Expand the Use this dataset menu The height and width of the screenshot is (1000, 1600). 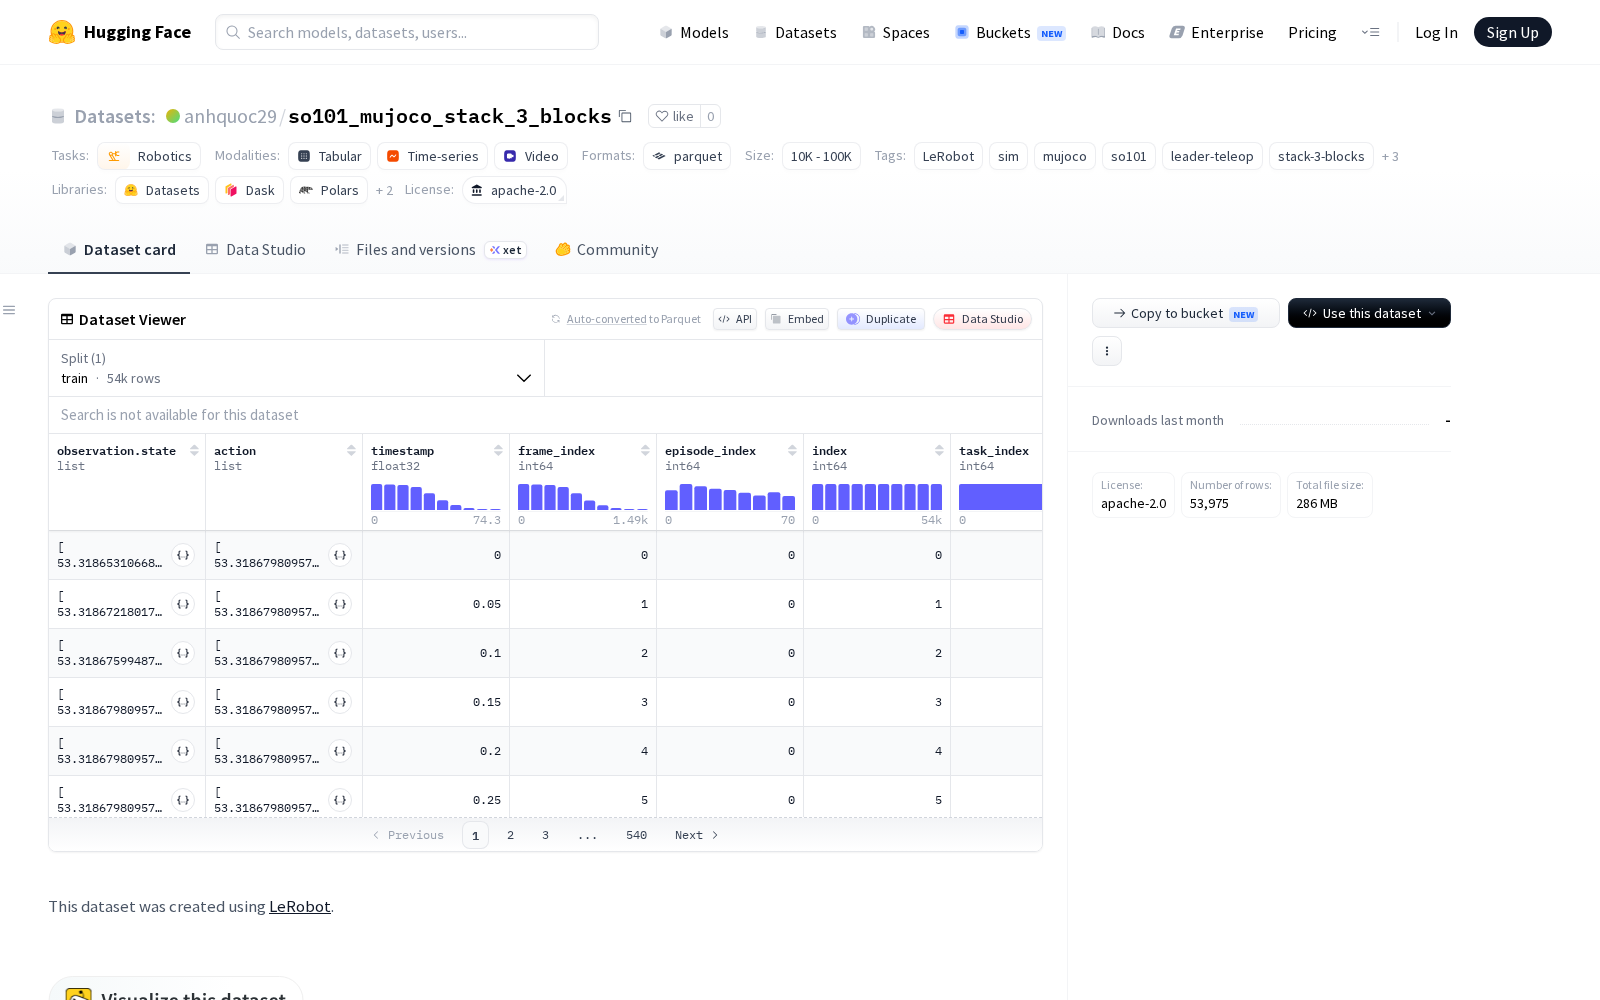(x=1369, y=313)
